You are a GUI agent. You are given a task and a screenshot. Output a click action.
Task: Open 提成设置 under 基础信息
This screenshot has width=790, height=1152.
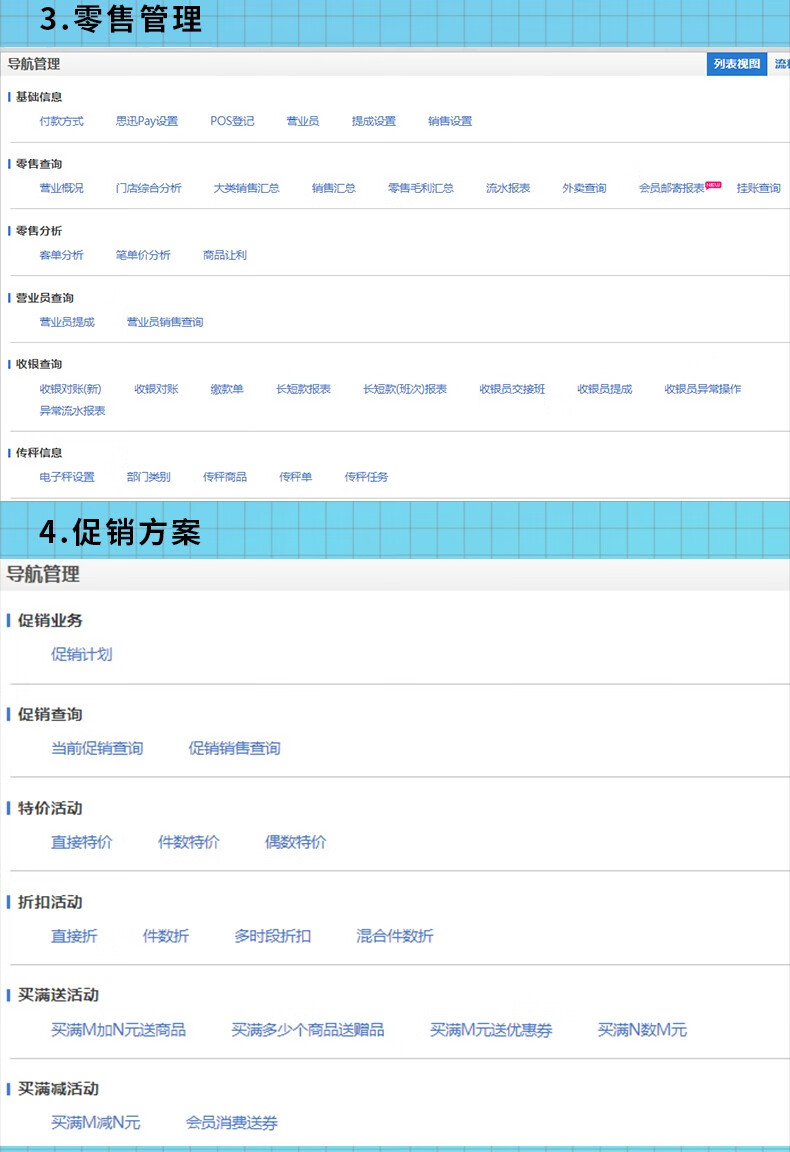[373, 121]
